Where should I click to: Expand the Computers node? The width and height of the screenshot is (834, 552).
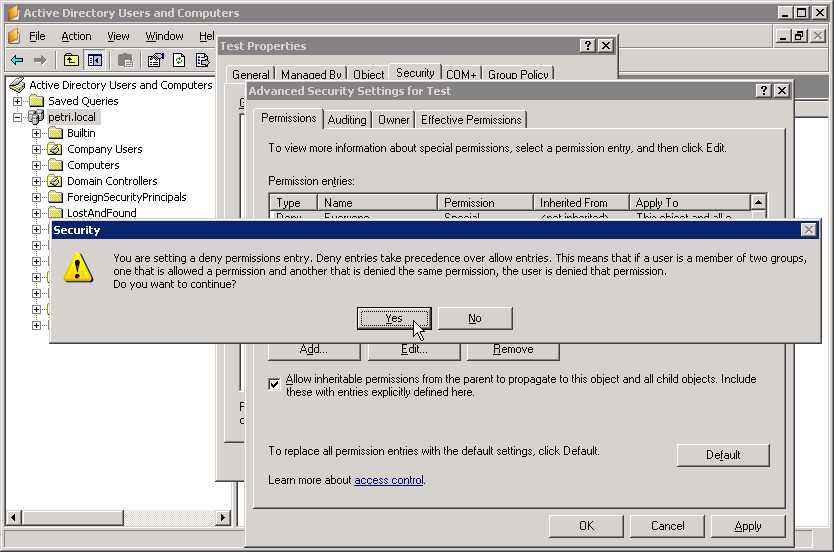(36, 165)
